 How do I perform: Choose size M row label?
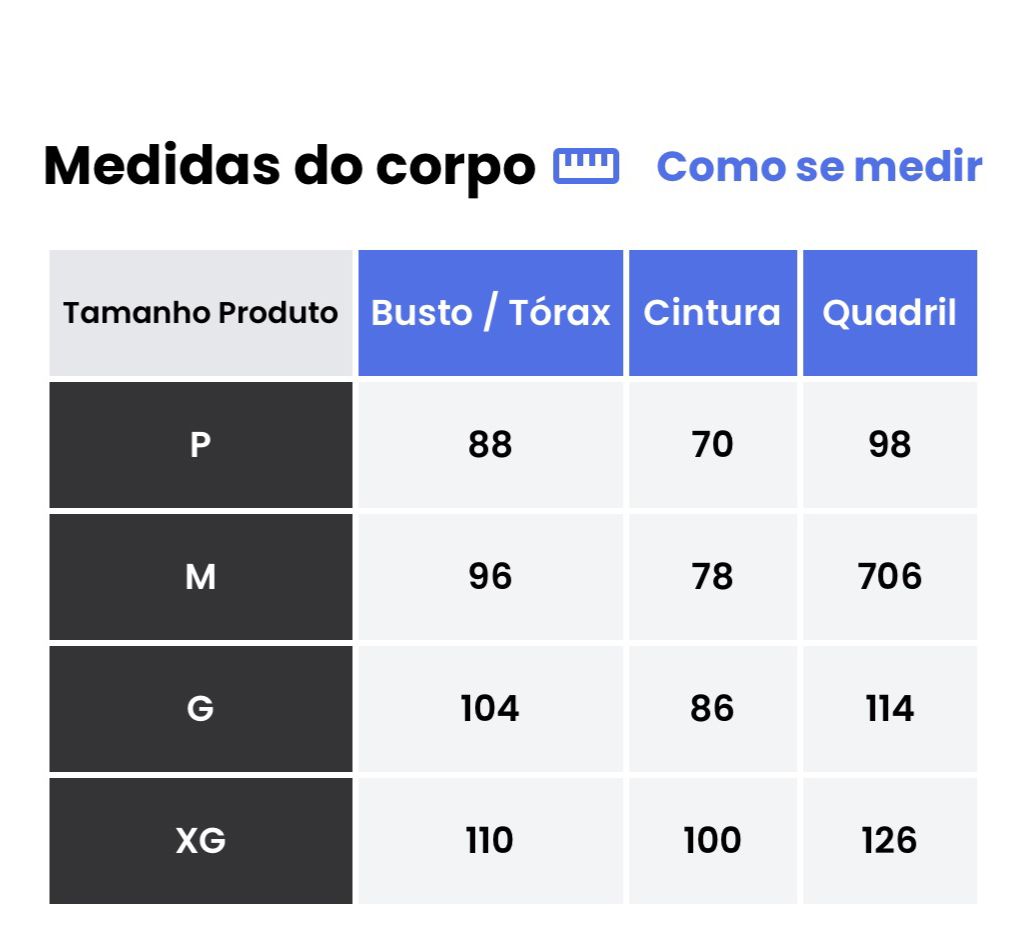201,576
